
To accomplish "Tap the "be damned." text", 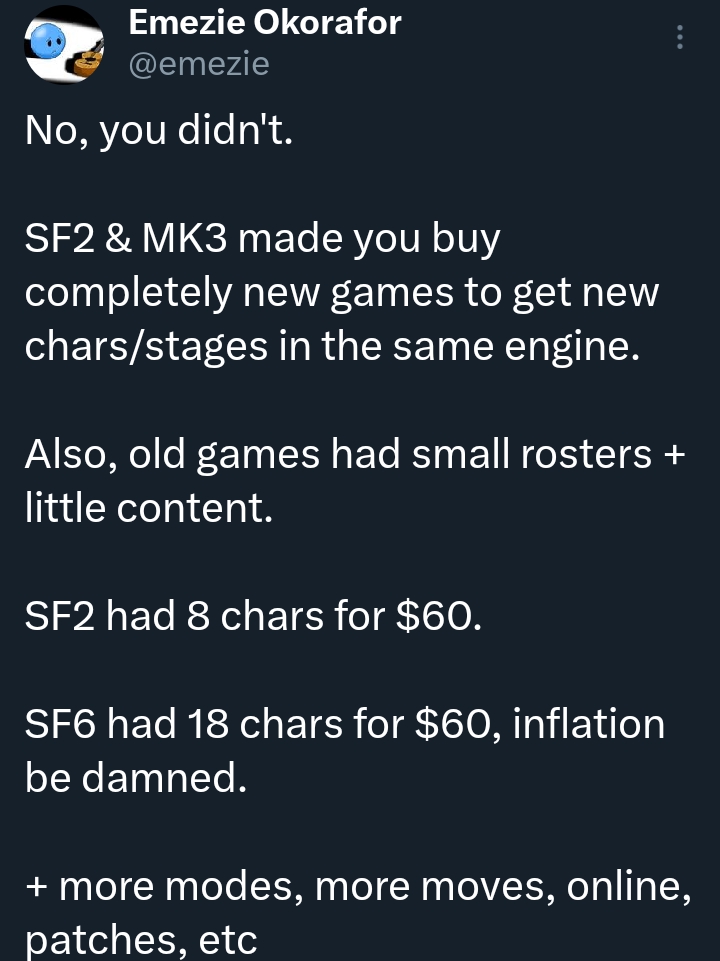I will [135, 778].
